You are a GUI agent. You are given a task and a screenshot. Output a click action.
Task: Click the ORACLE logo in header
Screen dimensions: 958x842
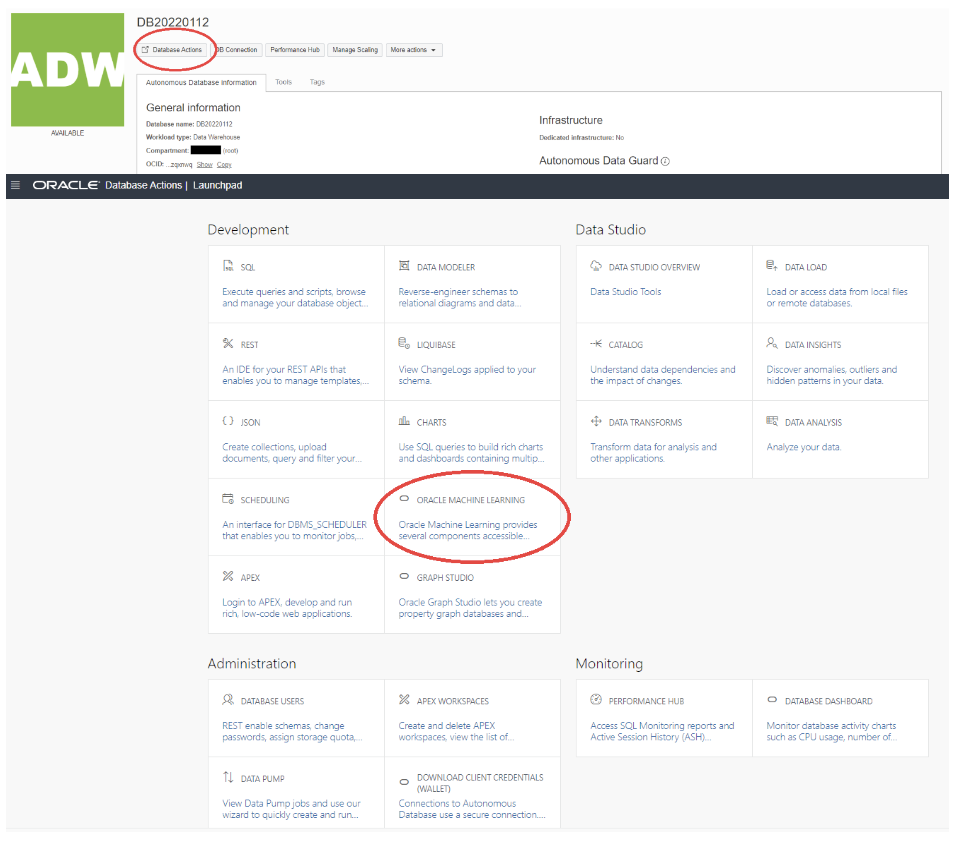coord(66,185)
